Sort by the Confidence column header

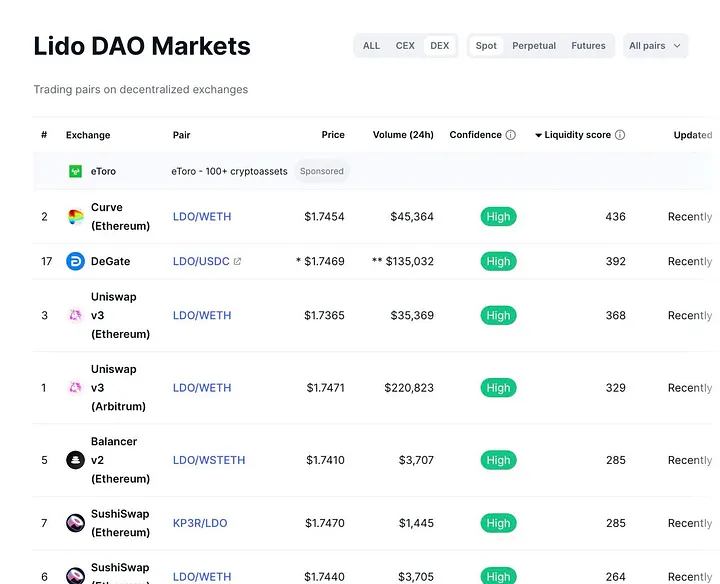coord(476,135)
